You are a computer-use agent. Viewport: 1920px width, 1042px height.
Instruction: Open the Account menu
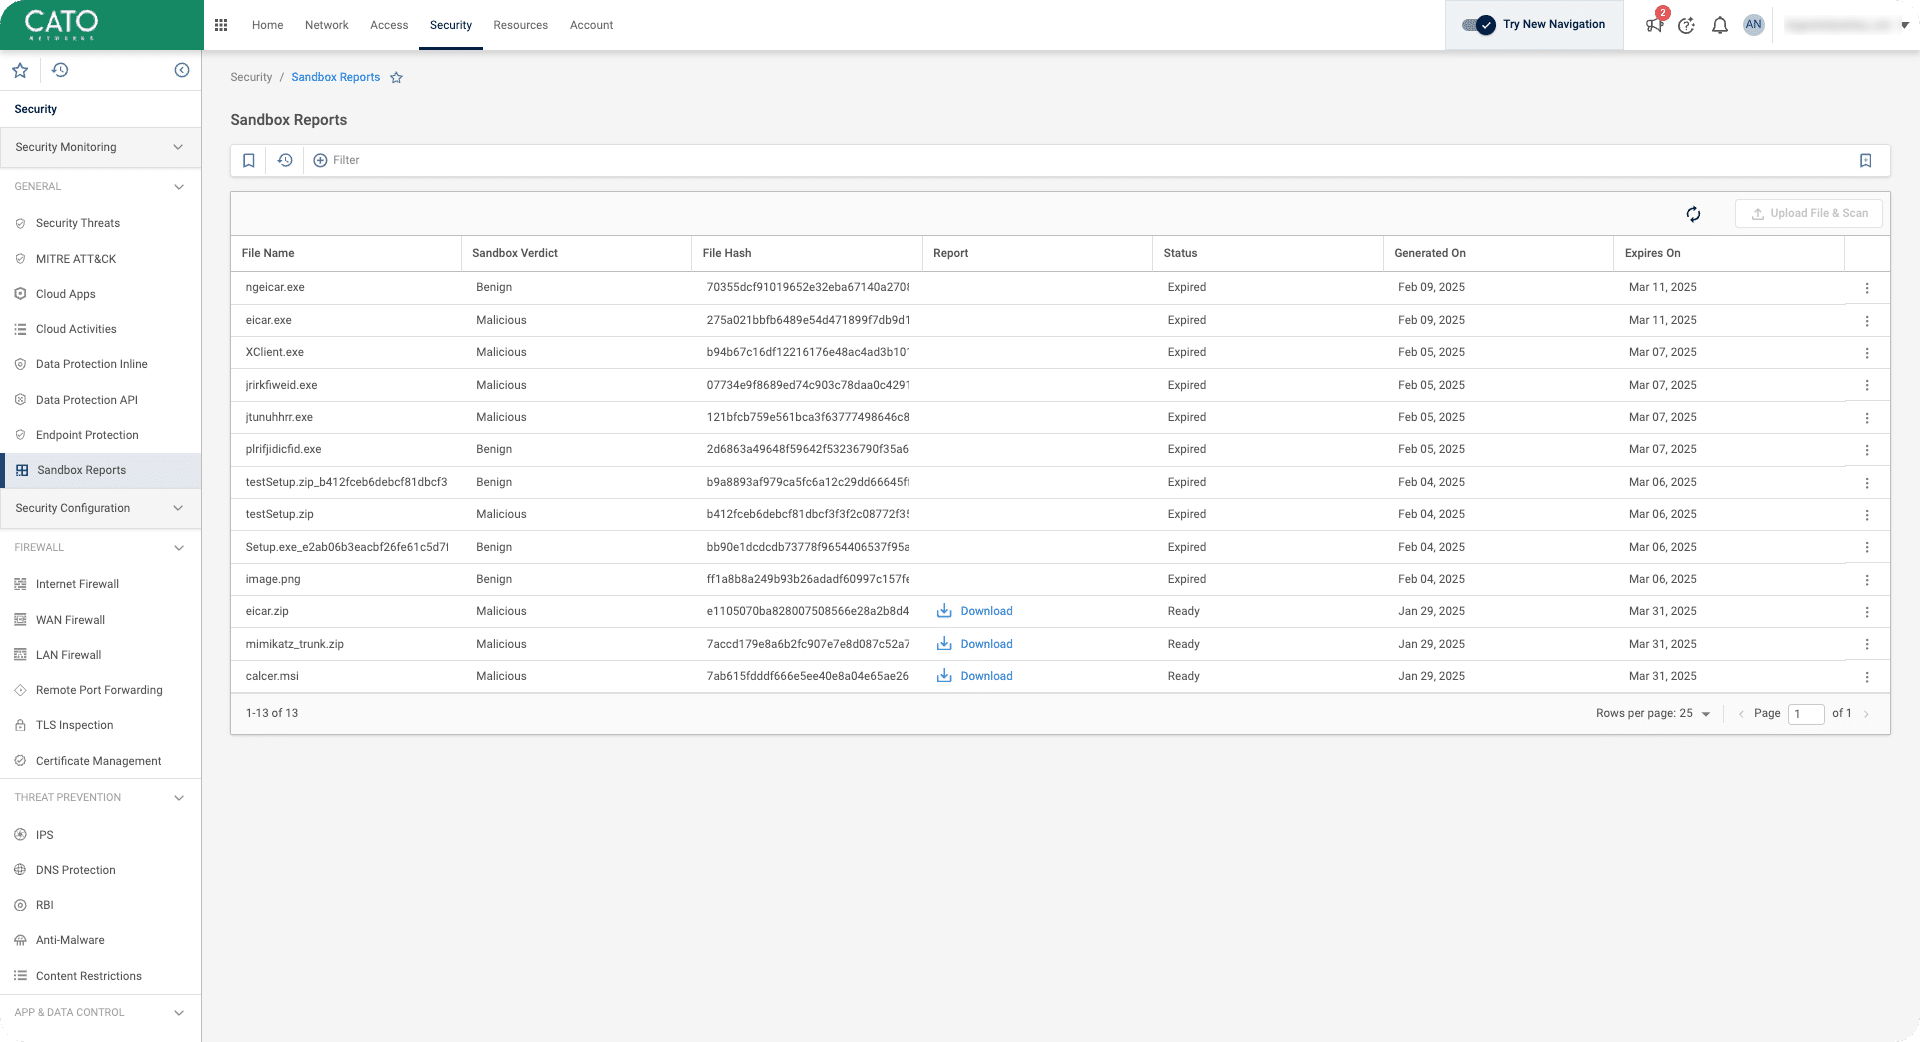(591, 25)
